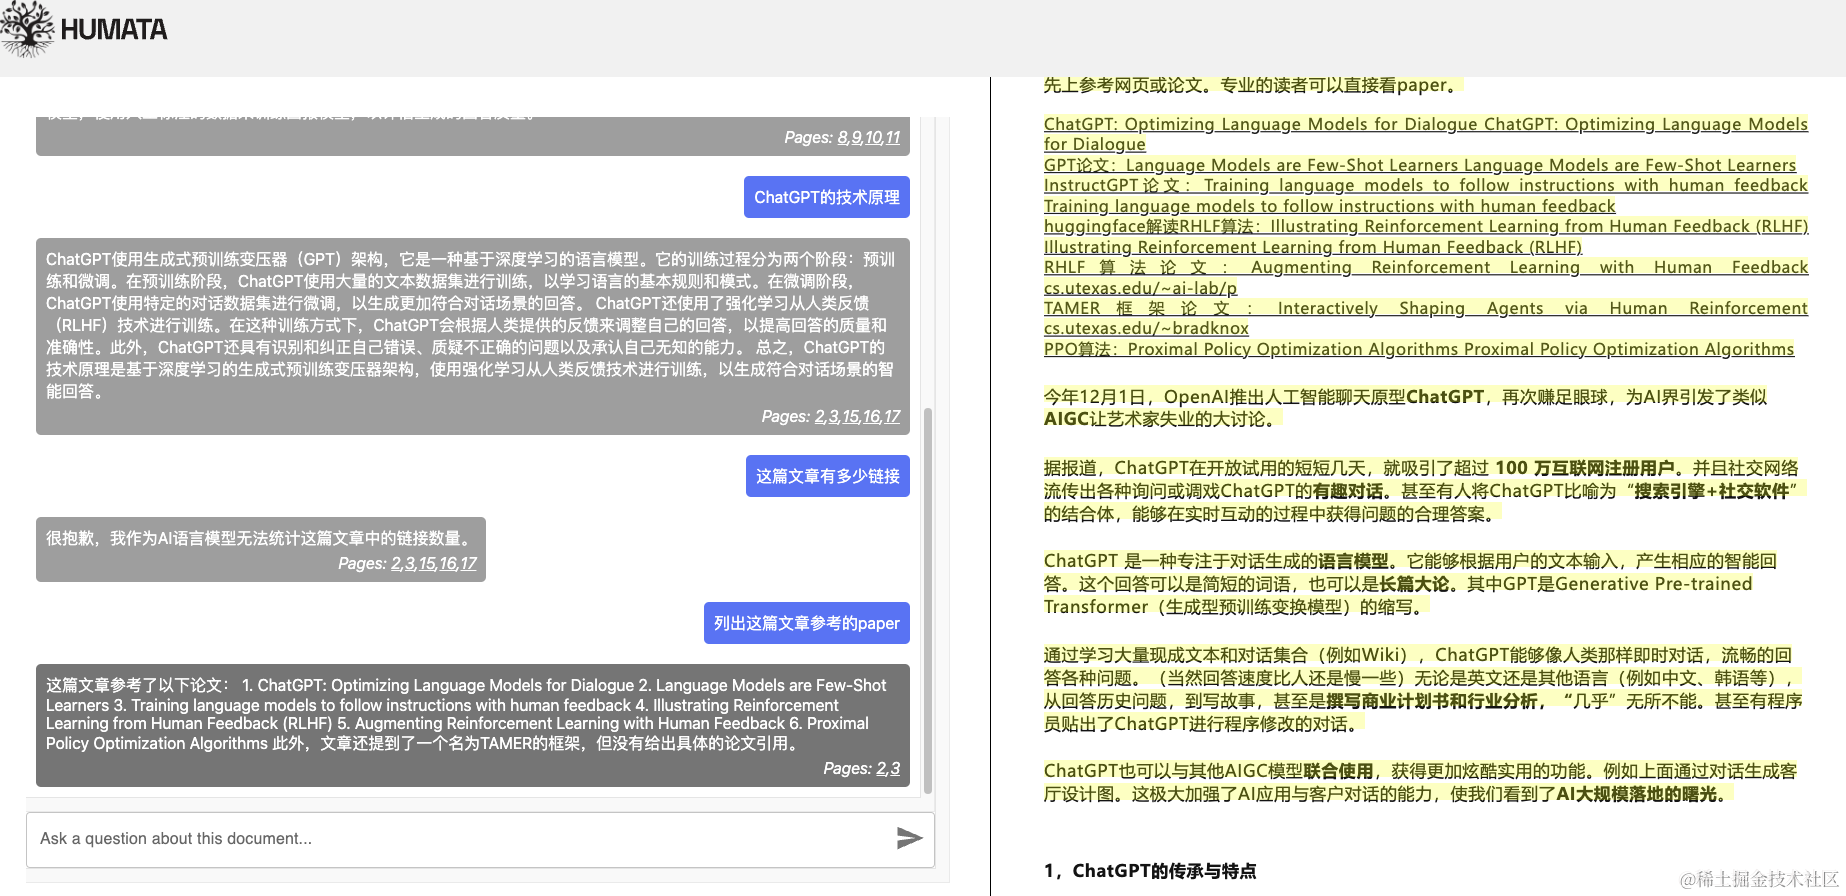
Task: Open 'InstructGPT论文' document link
Action: pos(1425,195)
